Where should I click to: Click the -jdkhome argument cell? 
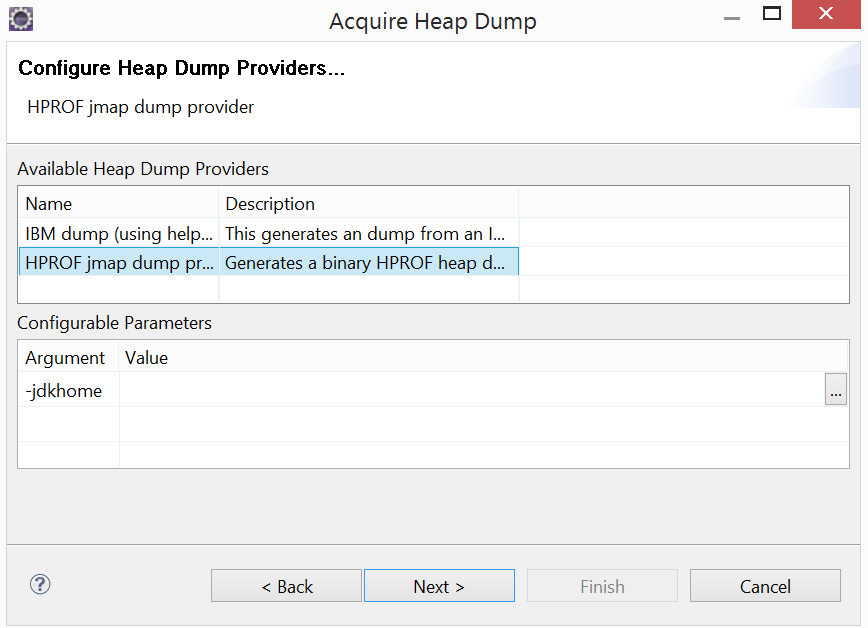coord(69,390)
